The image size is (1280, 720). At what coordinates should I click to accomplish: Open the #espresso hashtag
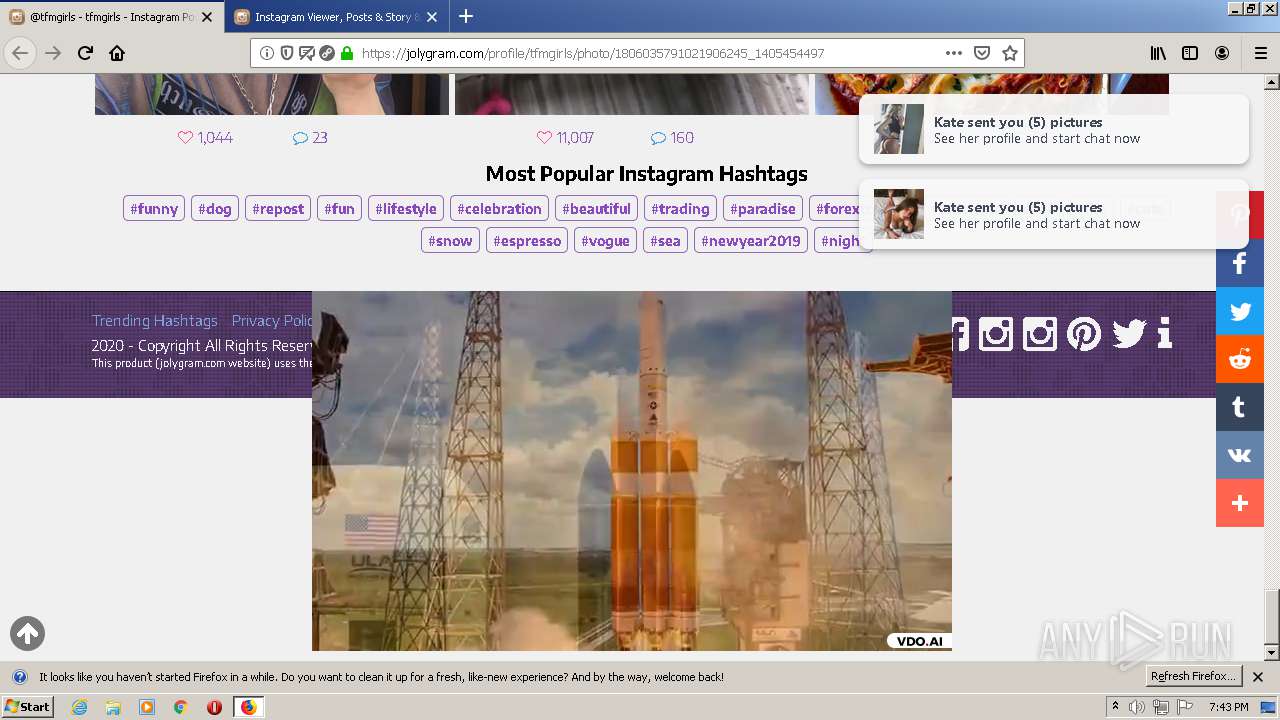(527, 241)
